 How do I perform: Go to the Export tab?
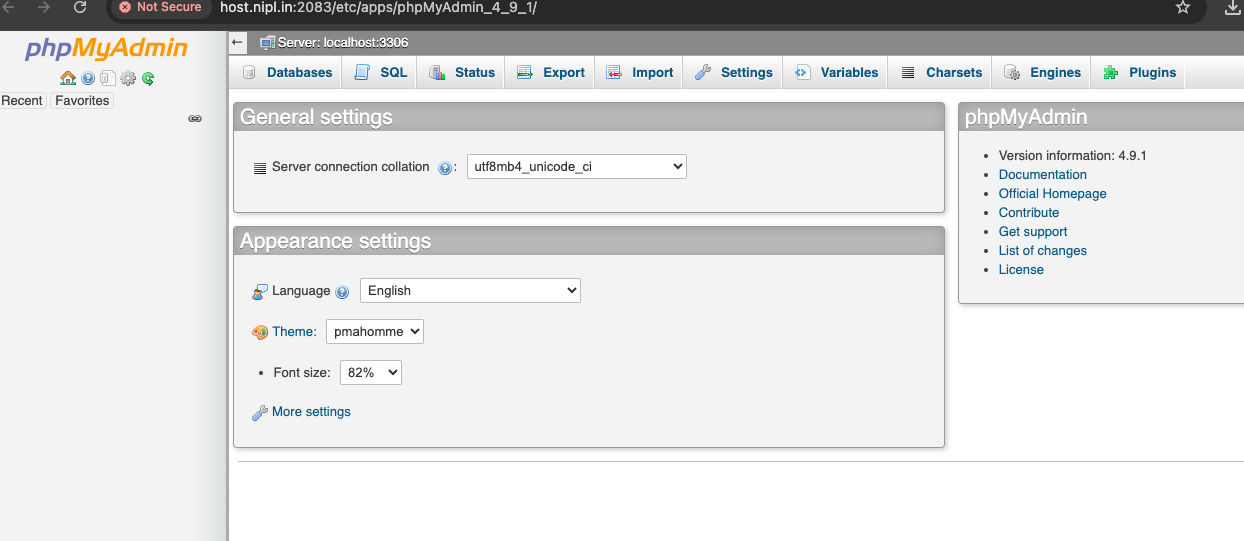click(x=552, y=73)
